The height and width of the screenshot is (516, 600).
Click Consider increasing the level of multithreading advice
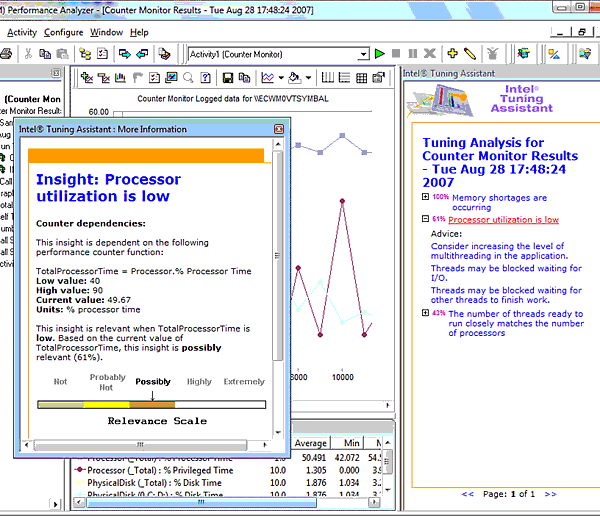coord(499,251)
